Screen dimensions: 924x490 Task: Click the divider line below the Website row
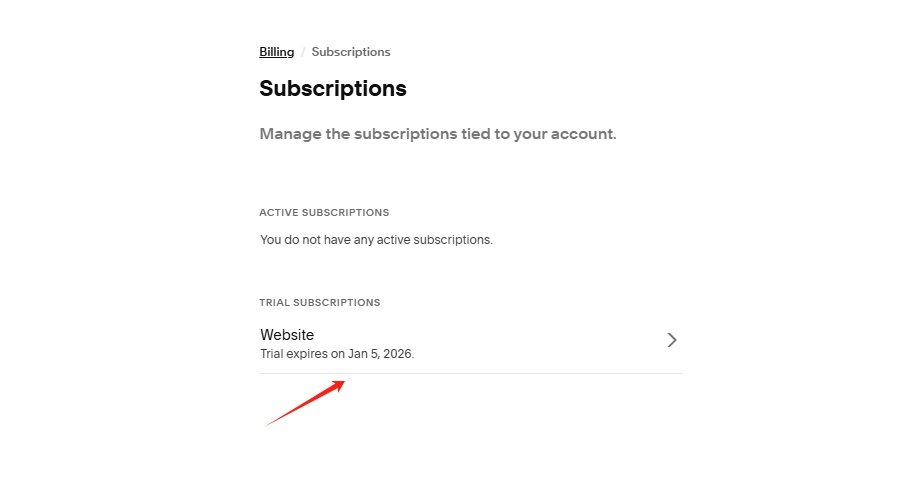tap(471, 373)
